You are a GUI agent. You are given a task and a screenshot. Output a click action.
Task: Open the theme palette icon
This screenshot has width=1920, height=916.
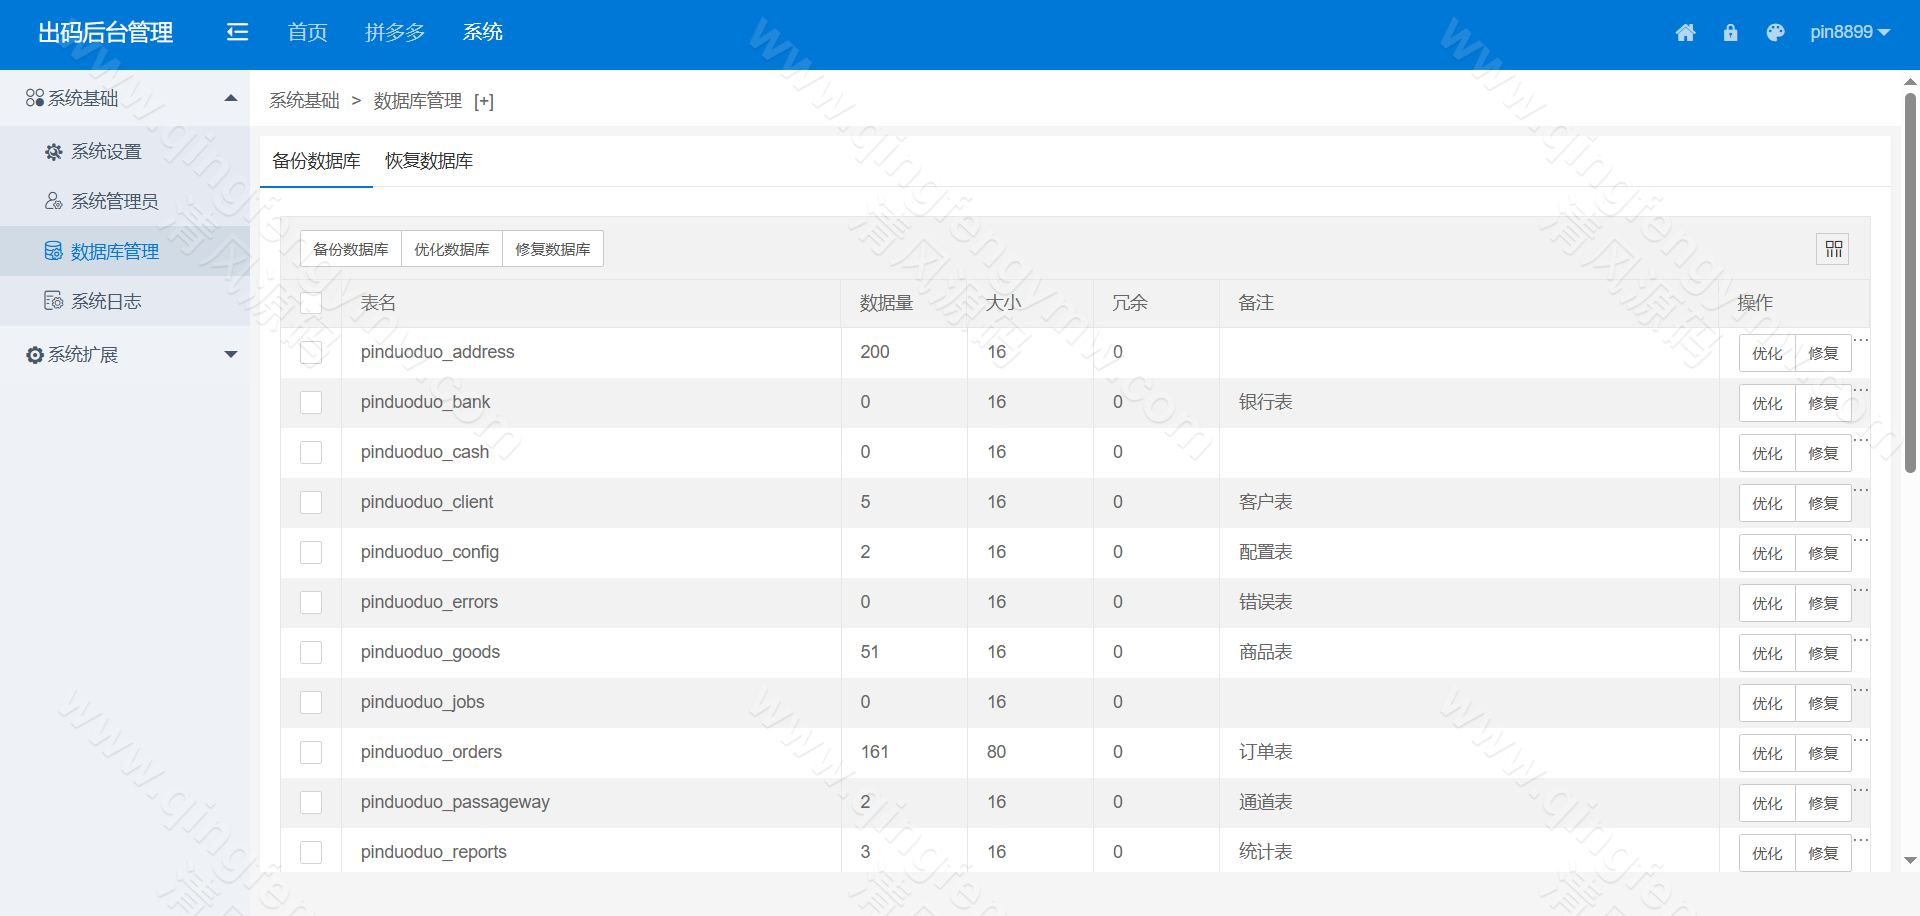click(1775, 33)
